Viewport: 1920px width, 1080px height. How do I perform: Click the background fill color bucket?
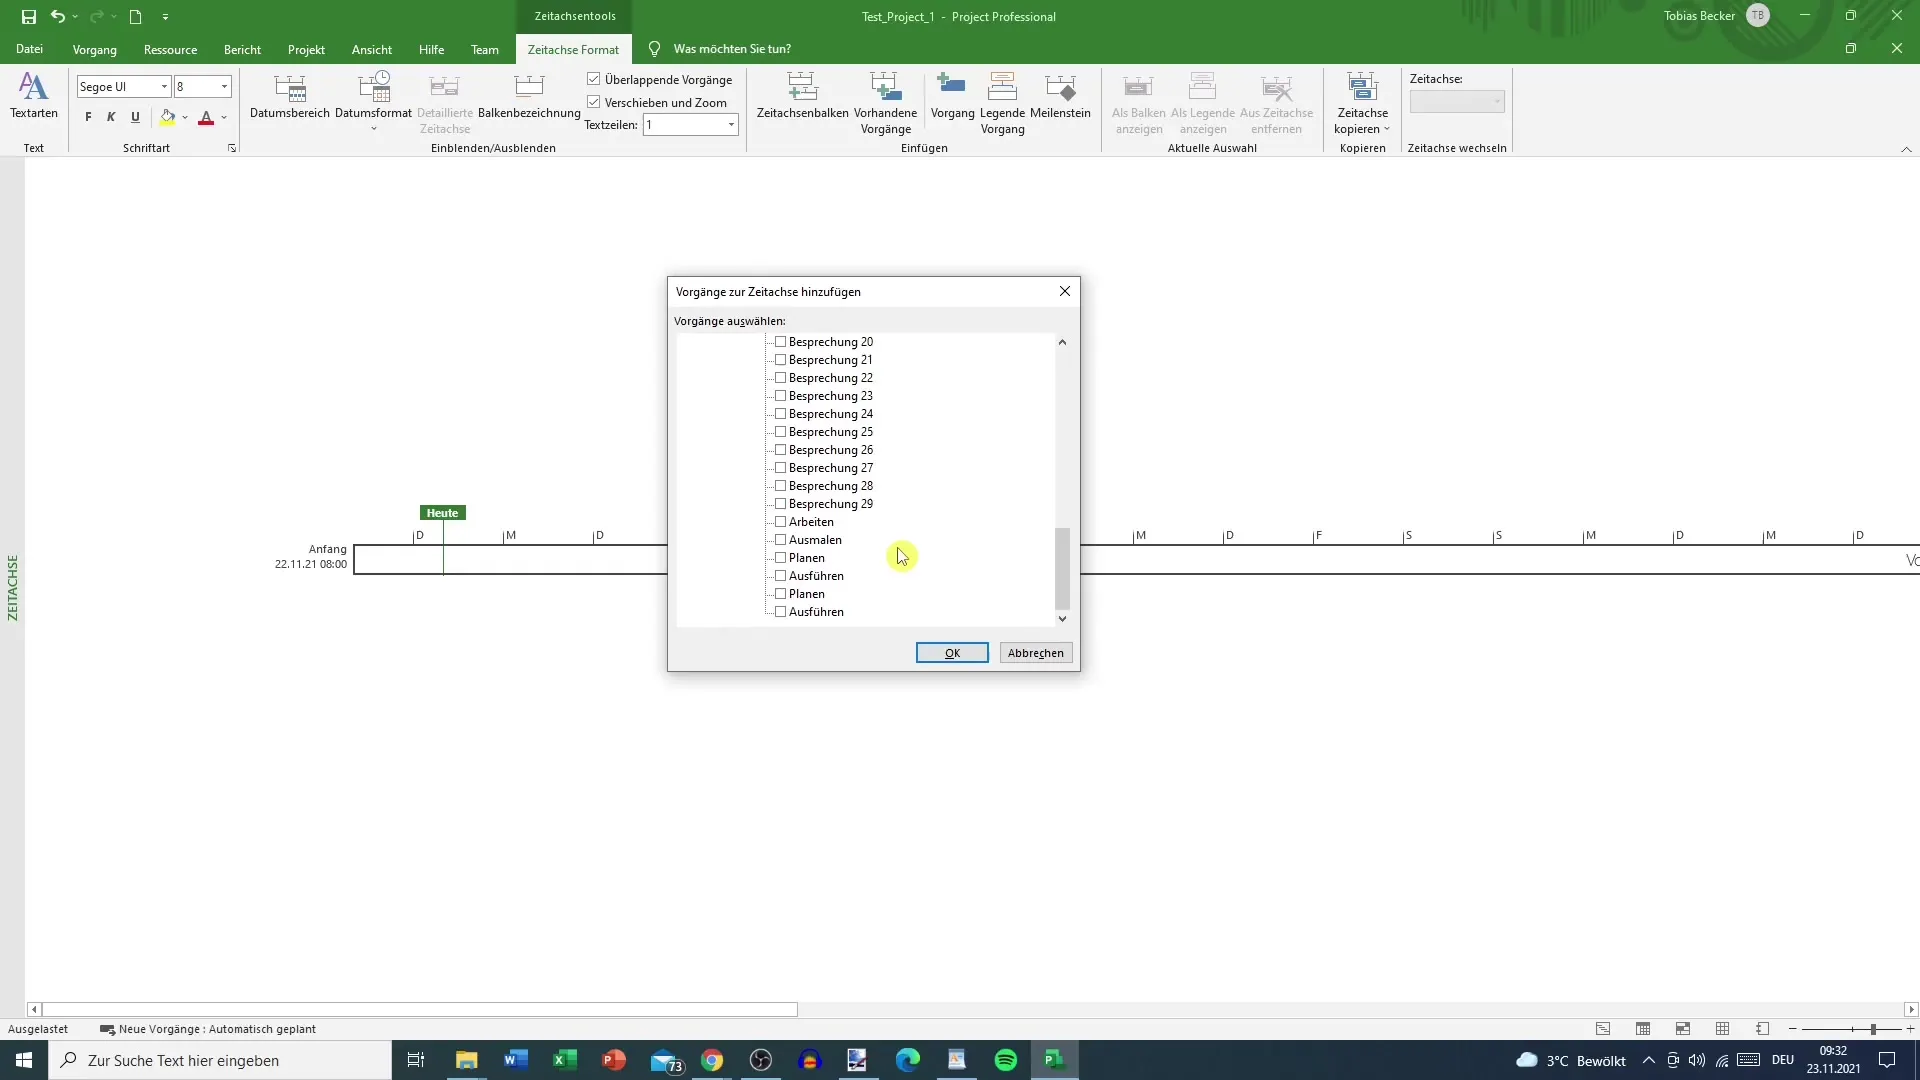(x=167, y=117)
